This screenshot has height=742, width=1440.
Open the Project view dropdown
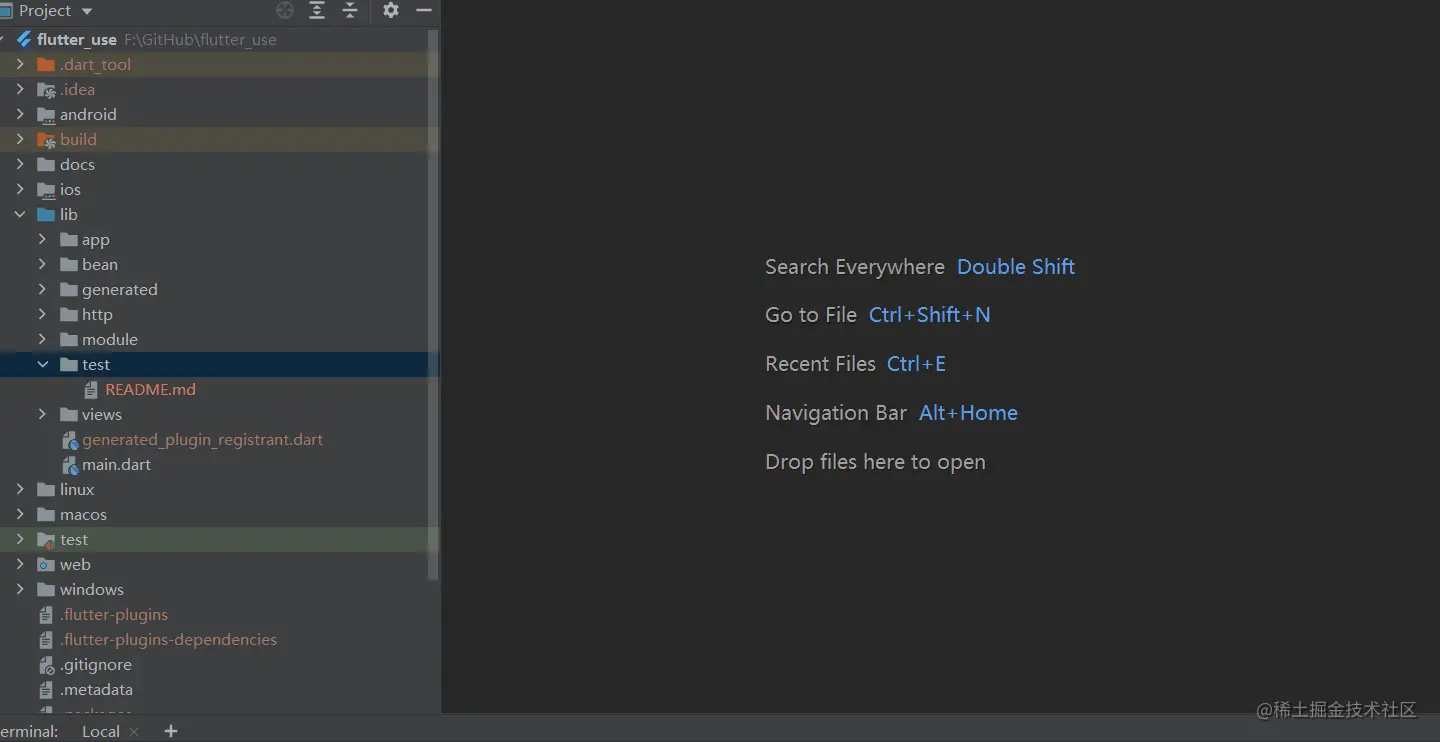(87, 11)
